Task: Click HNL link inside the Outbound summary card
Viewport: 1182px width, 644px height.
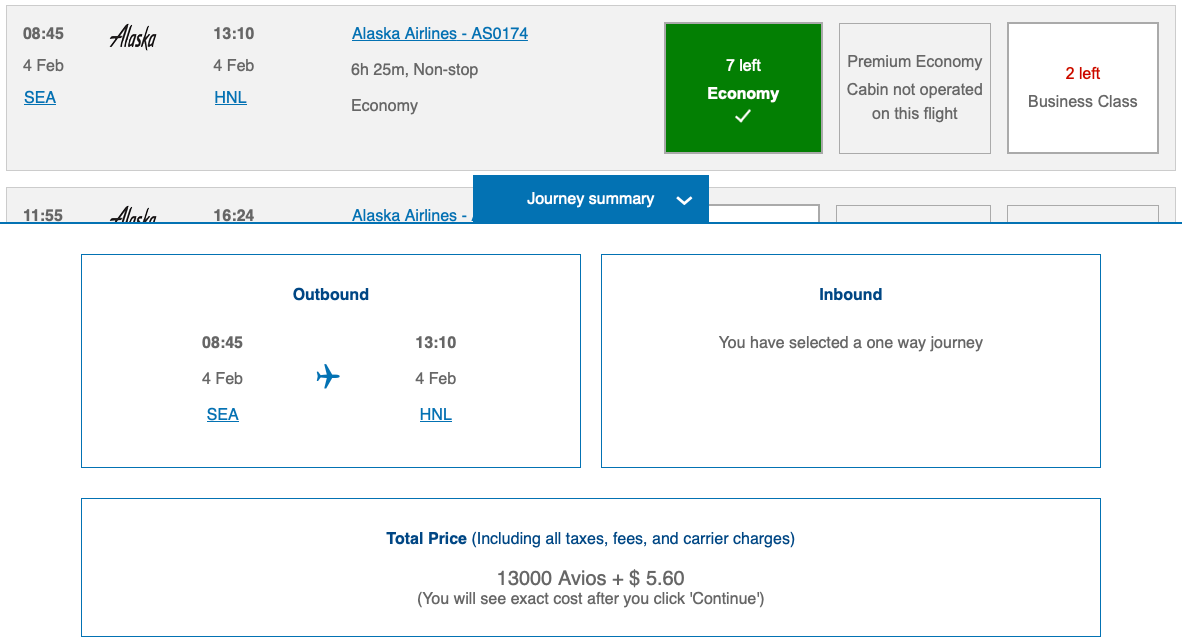Action: (435, 413)
